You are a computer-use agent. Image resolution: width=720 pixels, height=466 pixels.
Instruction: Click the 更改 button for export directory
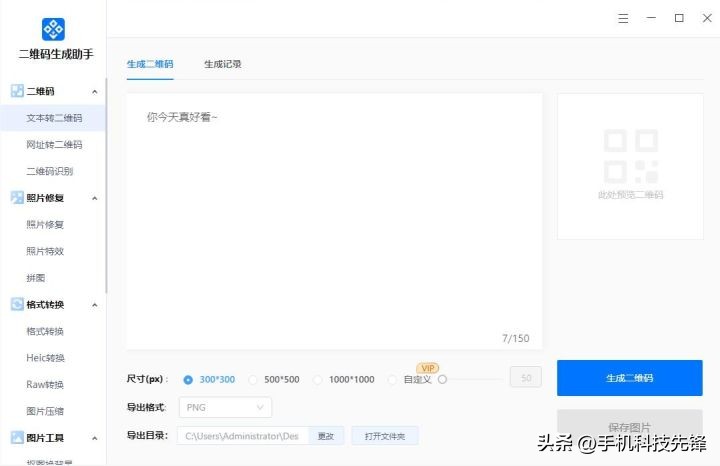(x=326, y=436)
